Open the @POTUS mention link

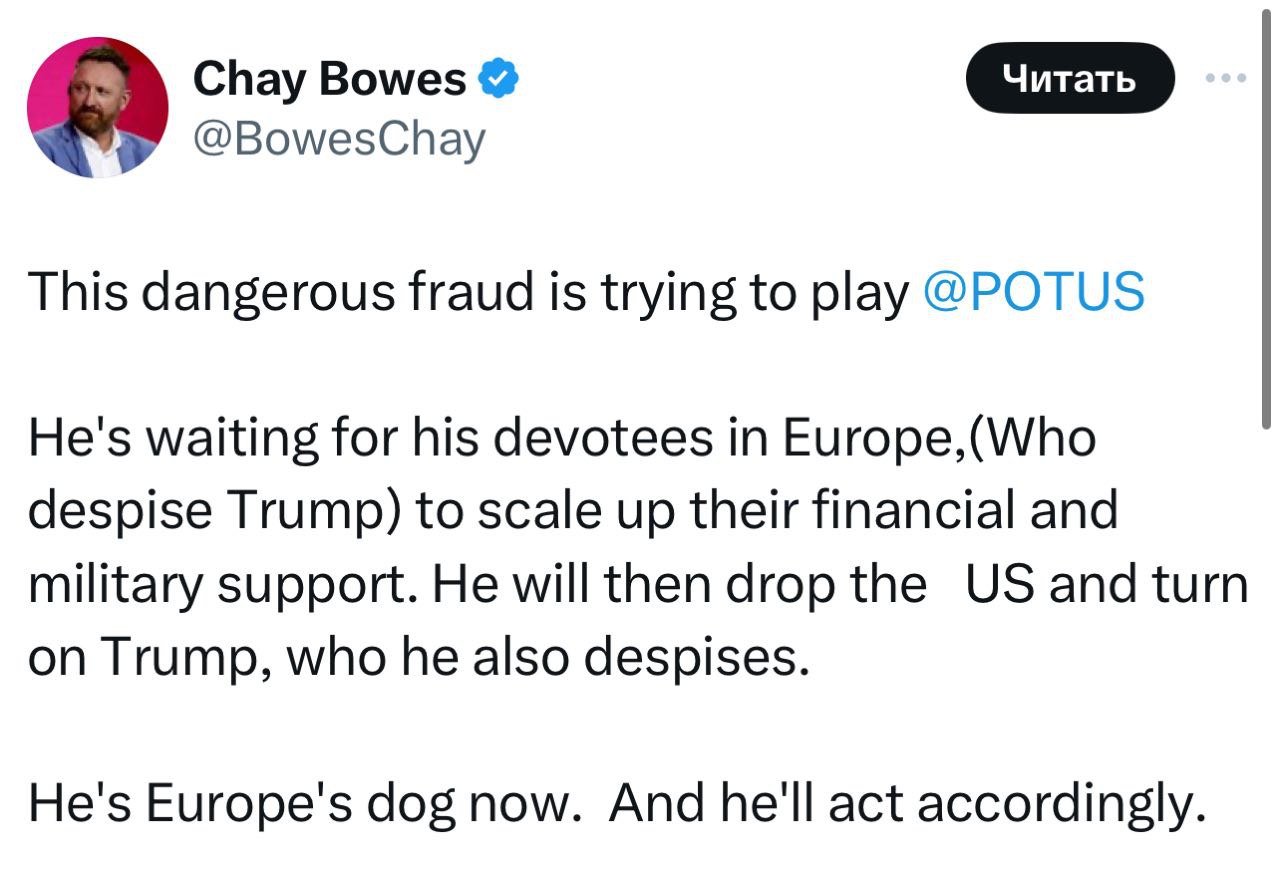pos(1031,292)
